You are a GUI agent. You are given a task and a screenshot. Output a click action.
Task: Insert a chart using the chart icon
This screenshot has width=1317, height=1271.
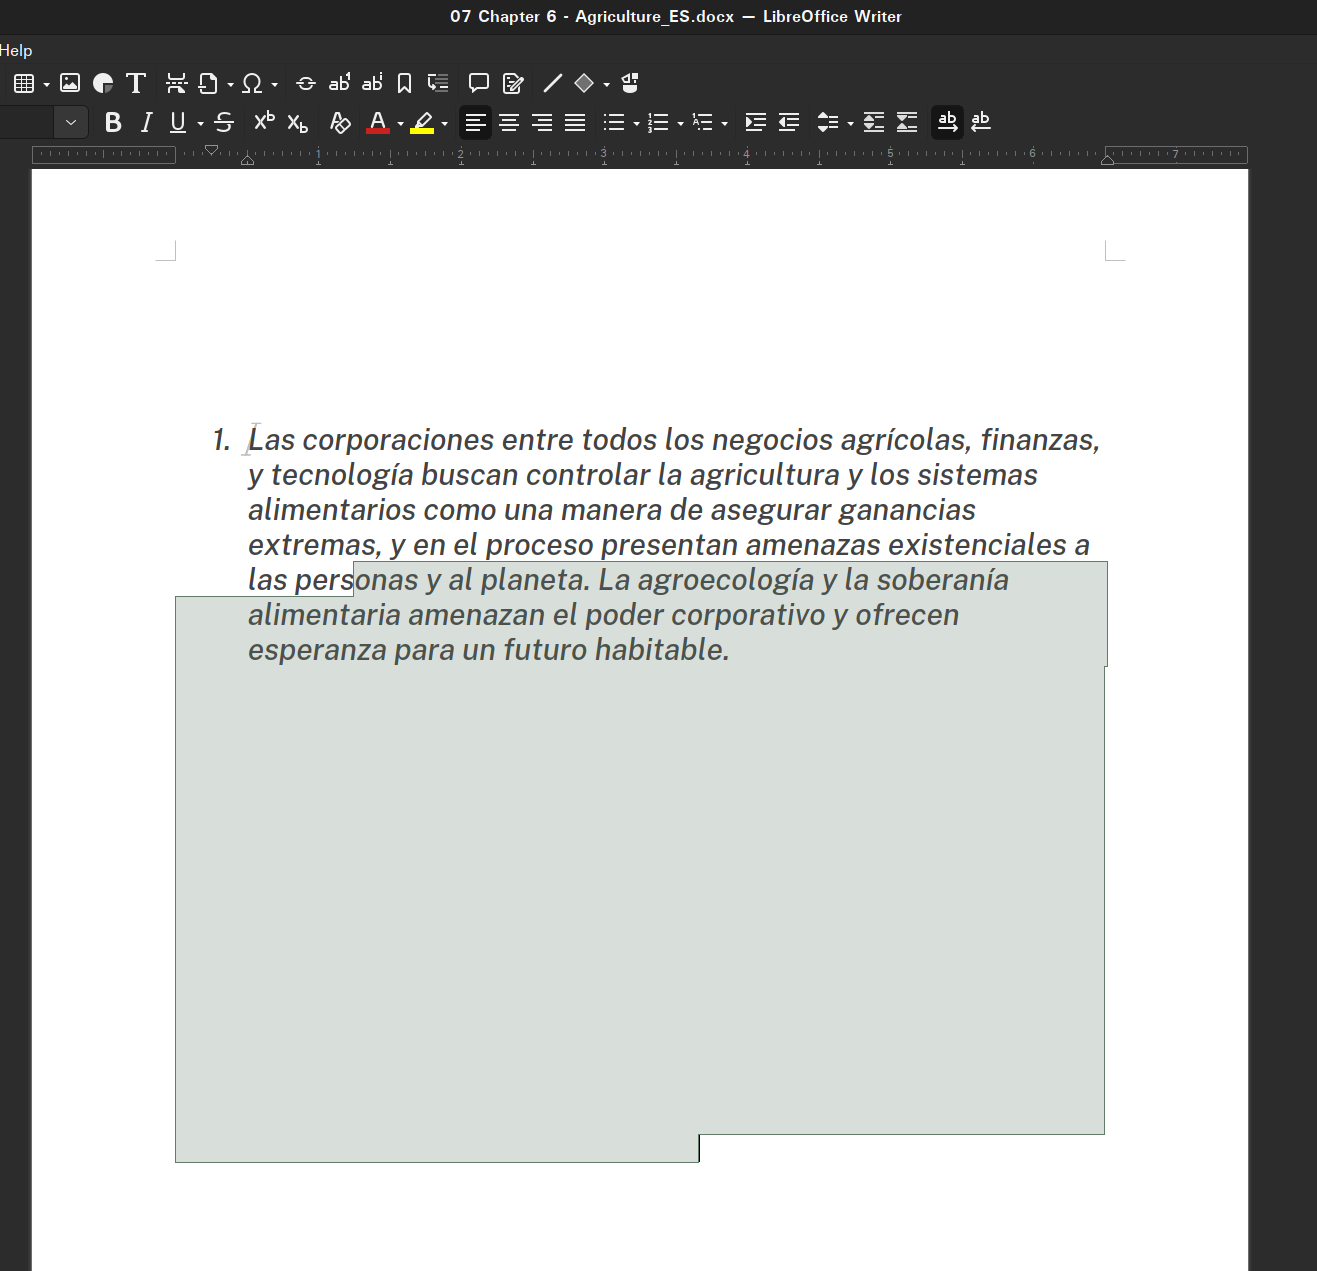[102, 83]
